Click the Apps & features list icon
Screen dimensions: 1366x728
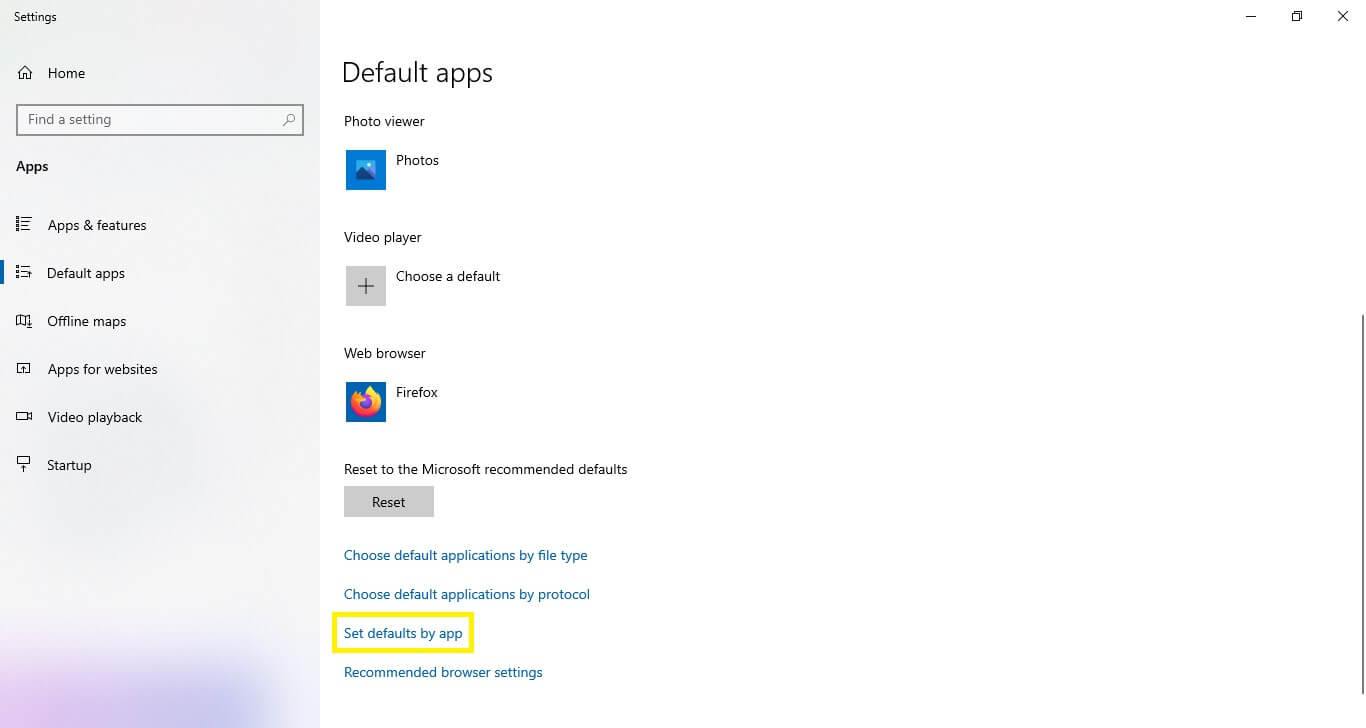tap(25, 225)
